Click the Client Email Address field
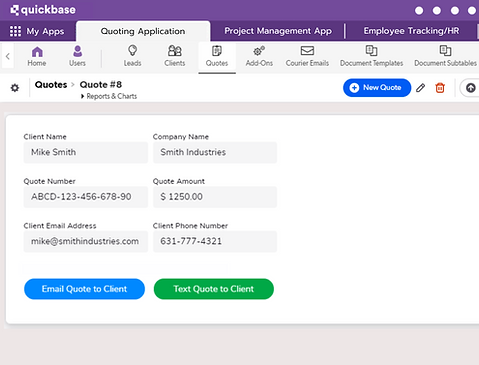The width and height of the screenshot is (479, 365). [x=86, y=241]
